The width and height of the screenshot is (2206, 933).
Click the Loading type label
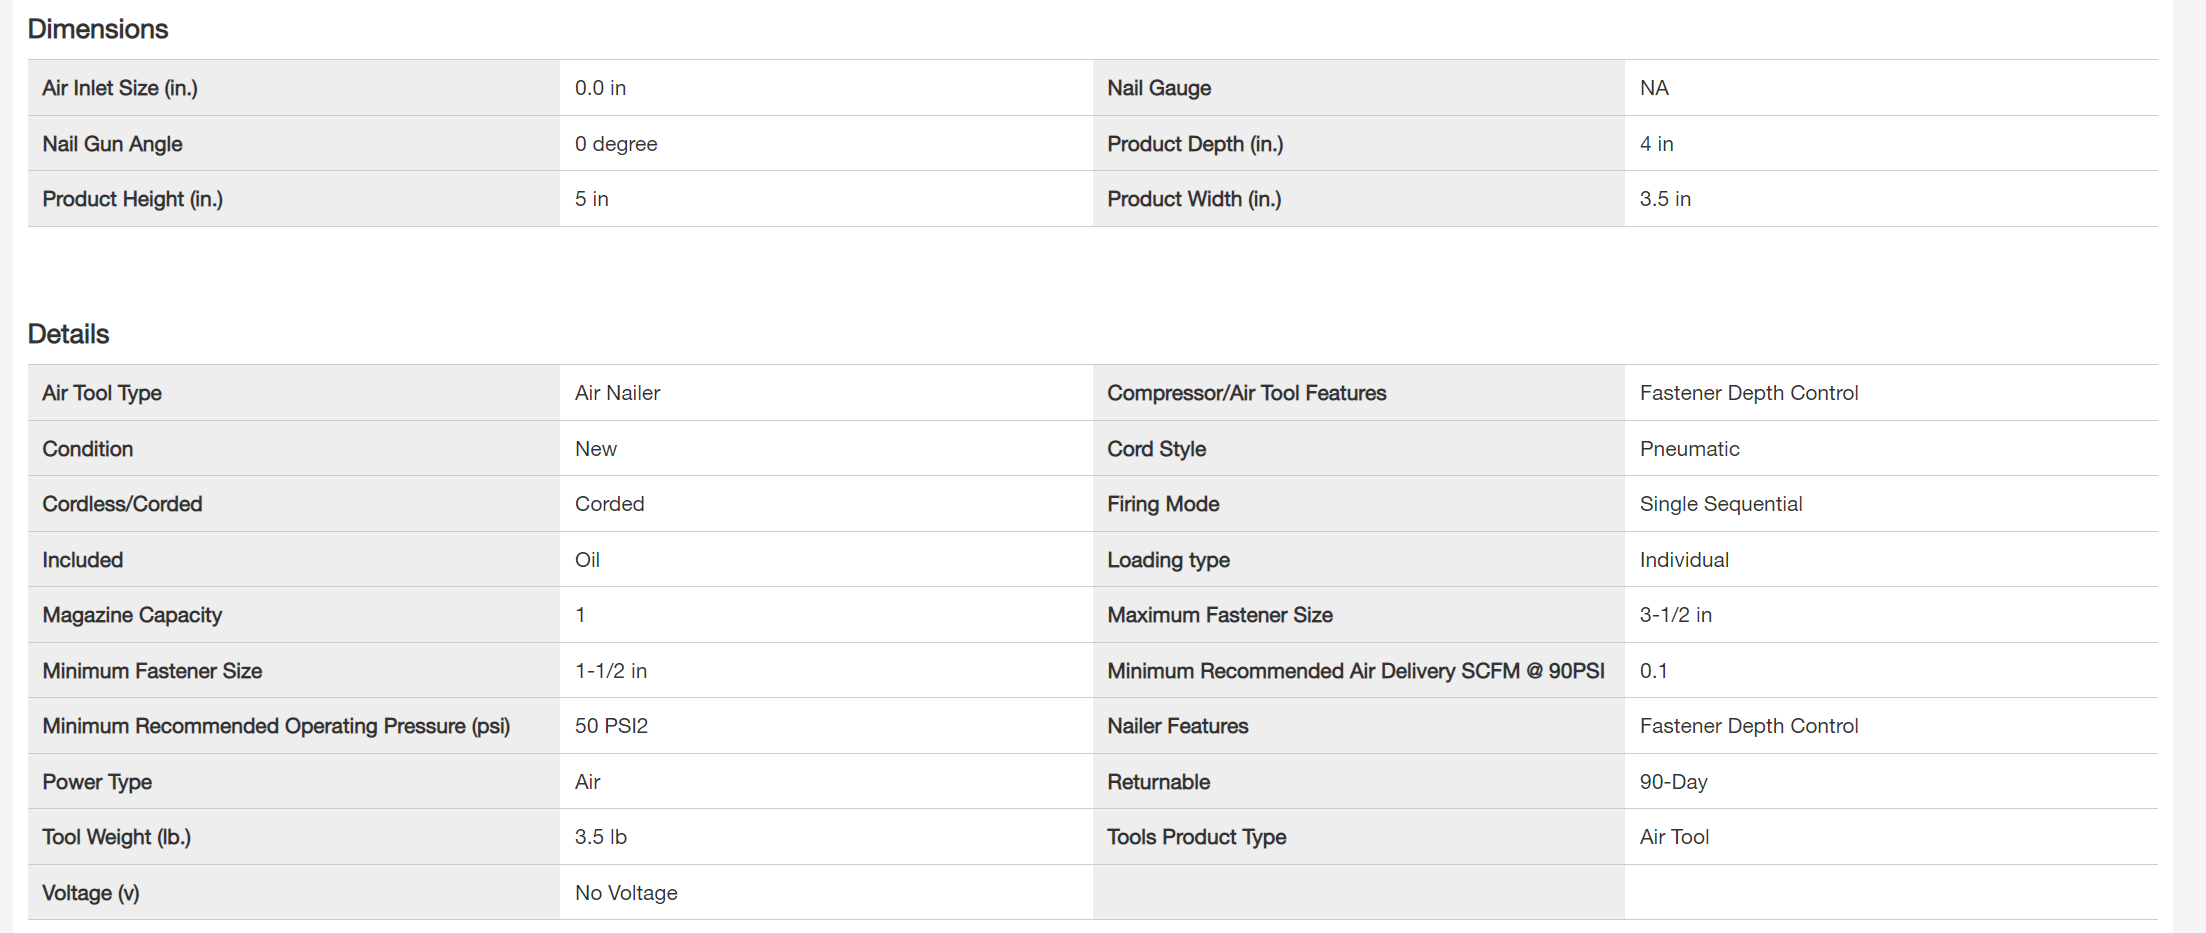pos(1168,560)
